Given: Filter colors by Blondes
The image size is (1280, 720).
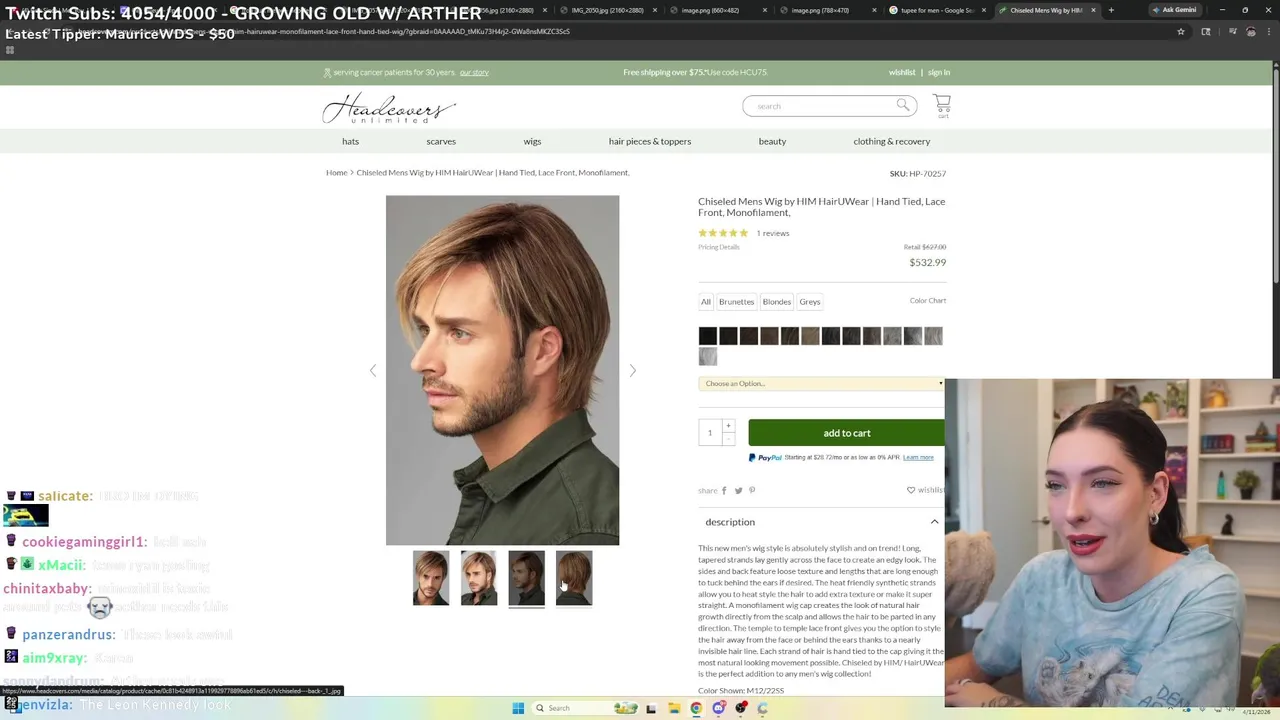Looking at the screenshot, I should click(777, 301).
